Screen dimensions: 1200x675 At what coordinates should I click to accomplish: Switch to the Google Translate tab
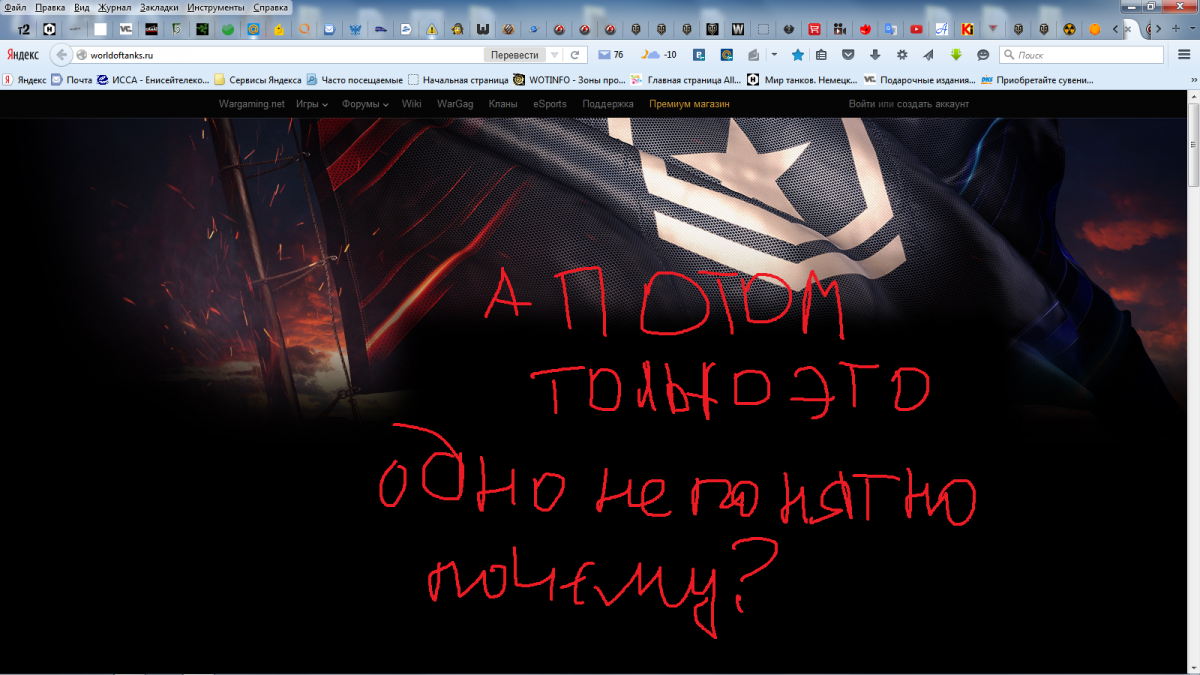click(x=890, y=29)
